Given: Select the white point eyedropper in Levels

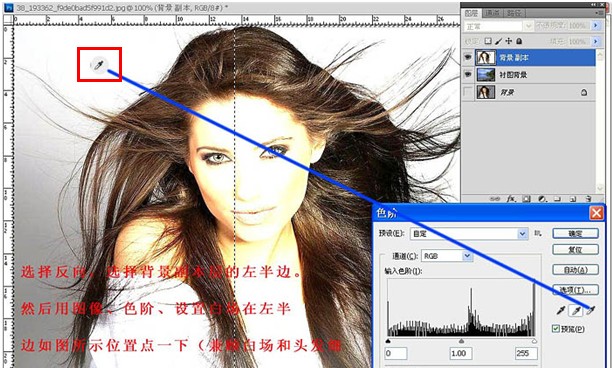Looking at the screenshot, I should click(x=591, y=311).
